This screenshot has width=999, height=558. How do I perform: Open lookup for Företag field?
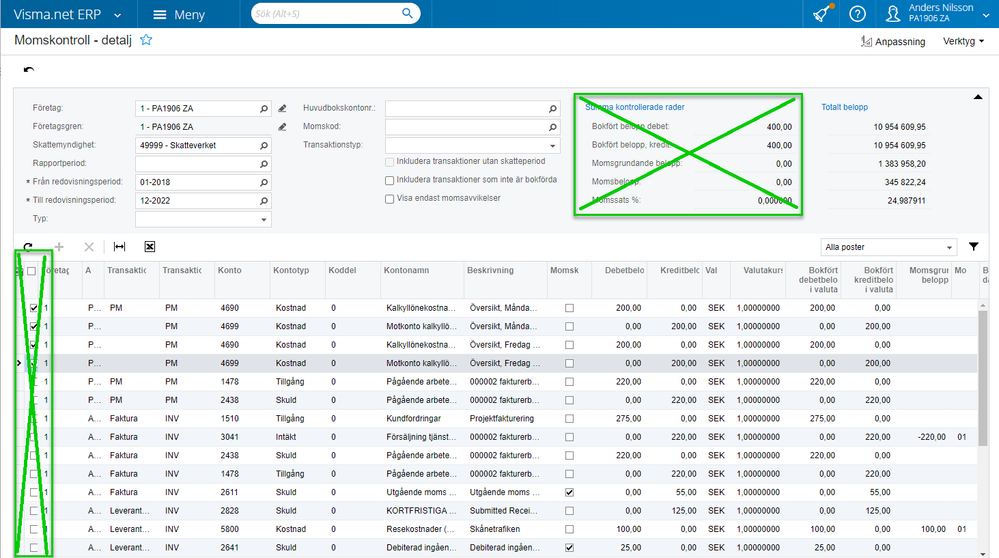[264, 109]
